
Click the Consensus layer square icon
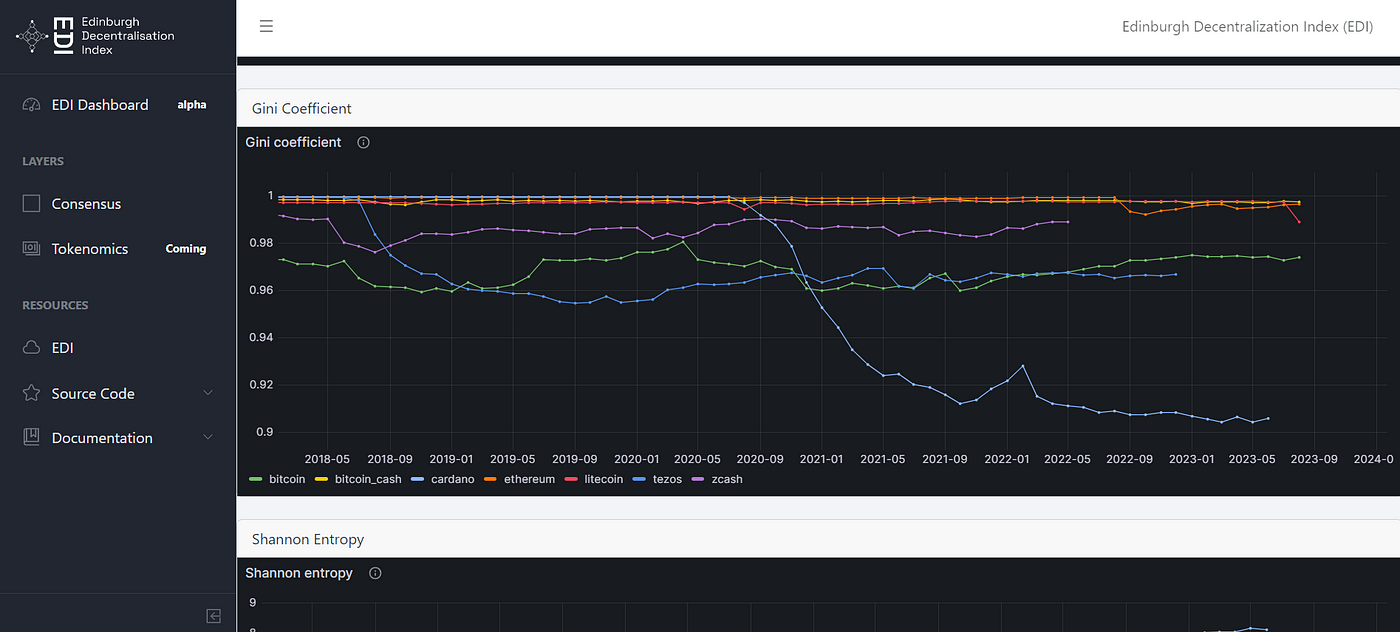(x=31, y=204)
